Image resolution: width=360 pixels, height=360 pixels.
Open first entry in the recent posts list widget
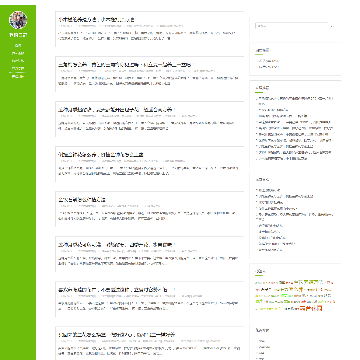pyautogui.click(x=295, y=100)
